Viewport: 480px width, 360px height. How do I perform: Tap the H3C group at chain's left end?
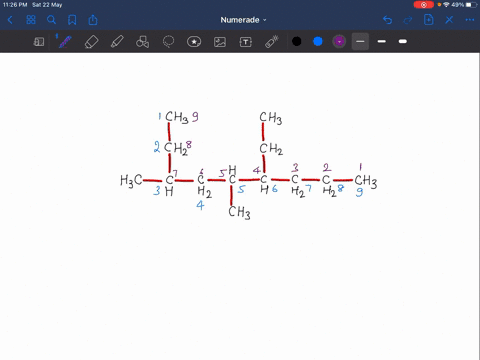point(131,181)
